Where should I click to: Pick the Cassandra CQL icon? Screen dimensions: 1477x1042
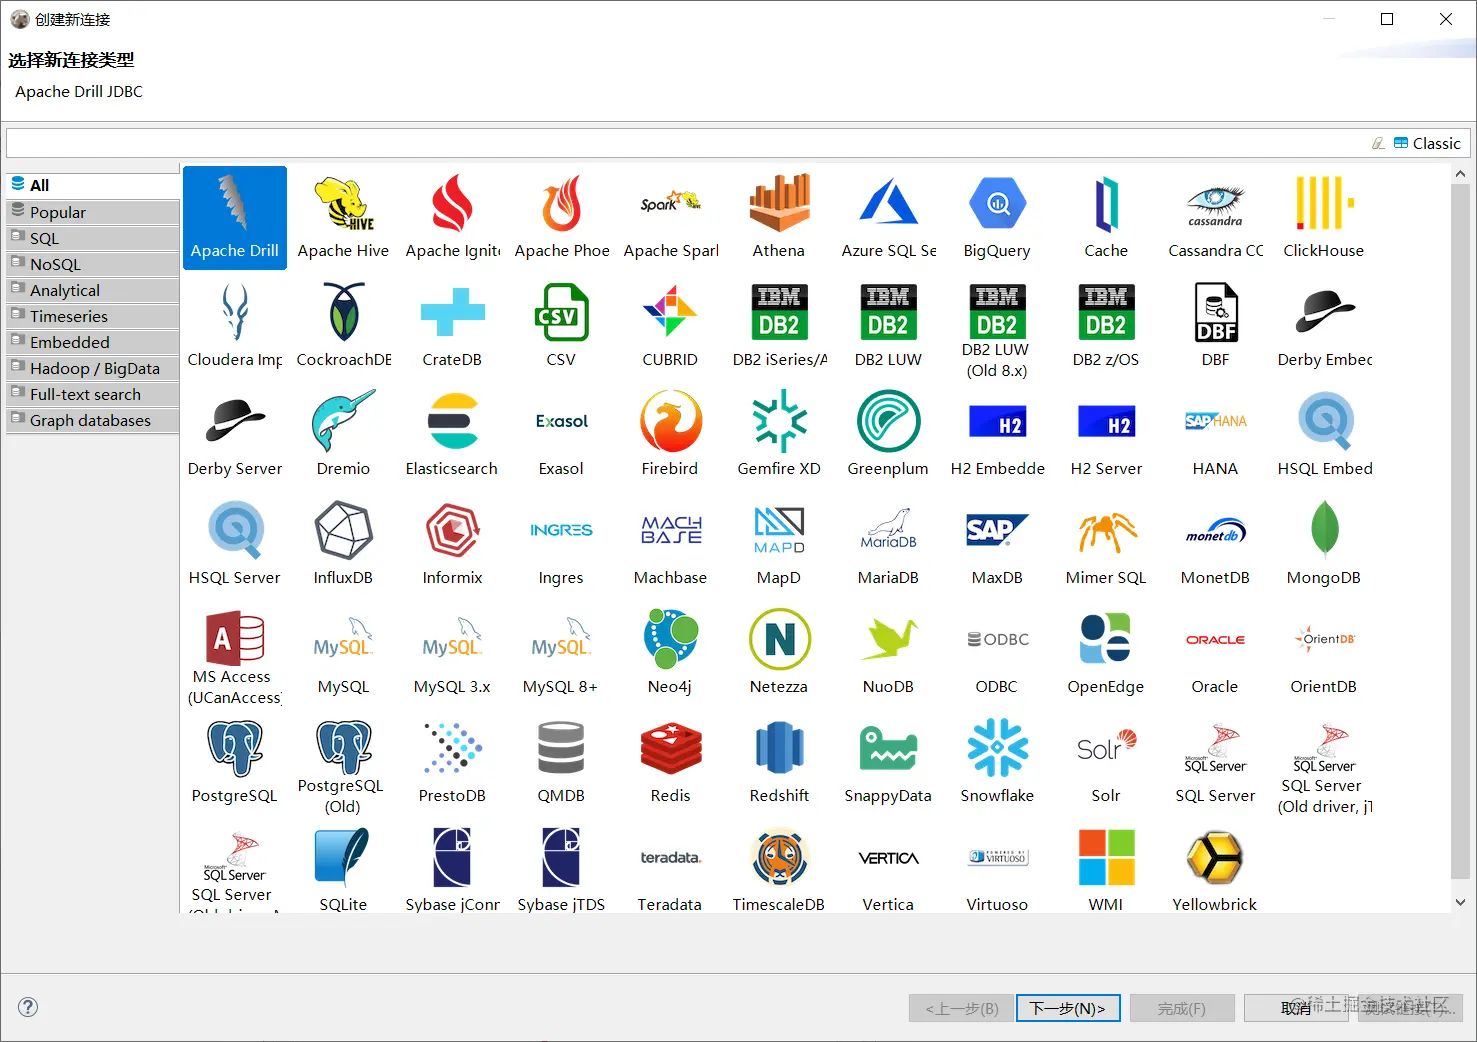(x=1215, y=203)
